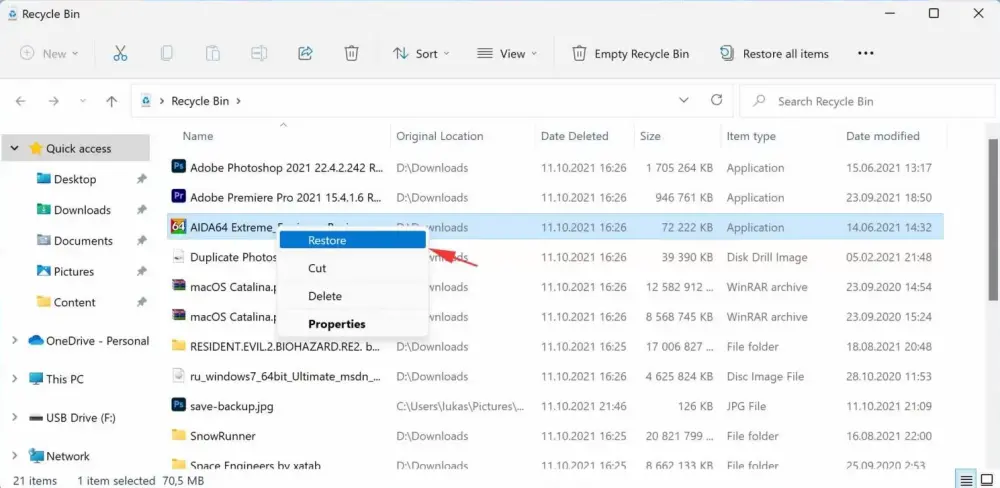Unpin Downloads using its pin icon
Screen dimensions: 1000x488
(142, 210)
